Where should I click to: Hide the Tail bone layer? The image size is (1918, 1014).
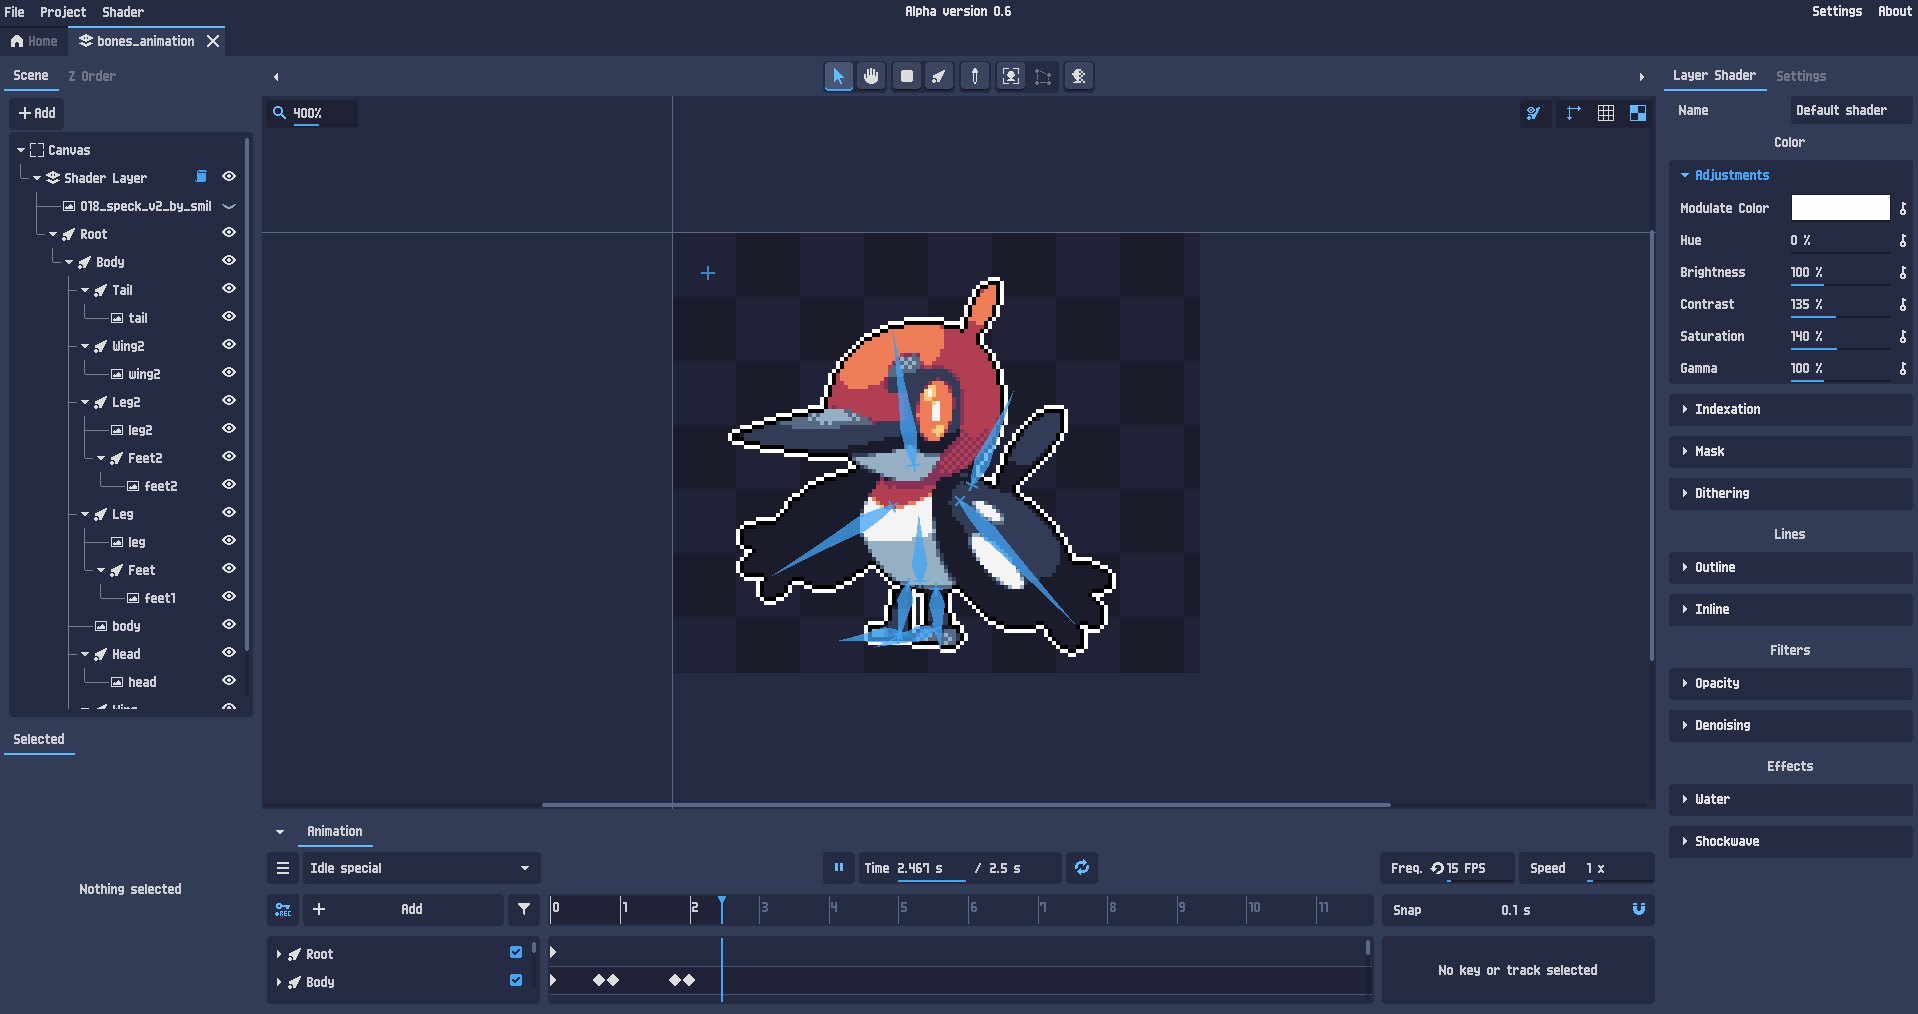(x=229, y=289)
